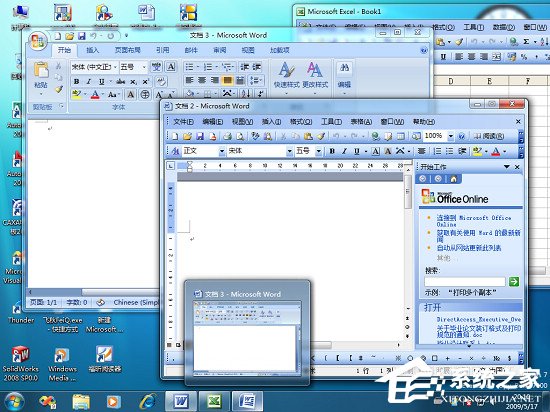Toggle Subscript in the Word 2007 ribbon

click(133, 82)
